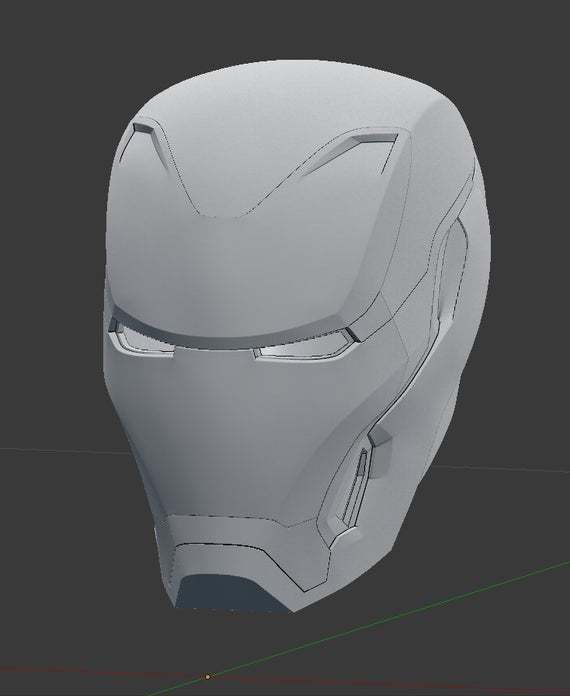Select the cheek vent slot on helmet side

(x=355, y=486)
